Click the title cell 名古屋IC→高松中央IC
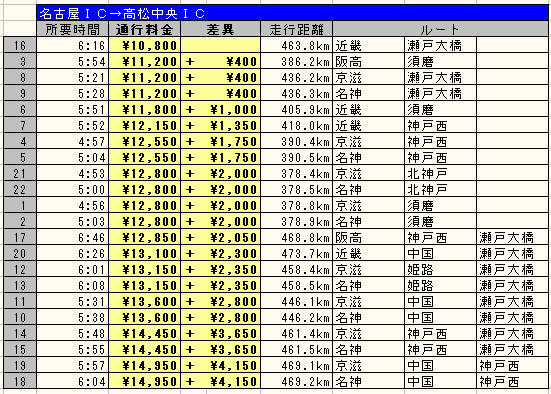Screen dimensions: 551x394 [292, 13]
